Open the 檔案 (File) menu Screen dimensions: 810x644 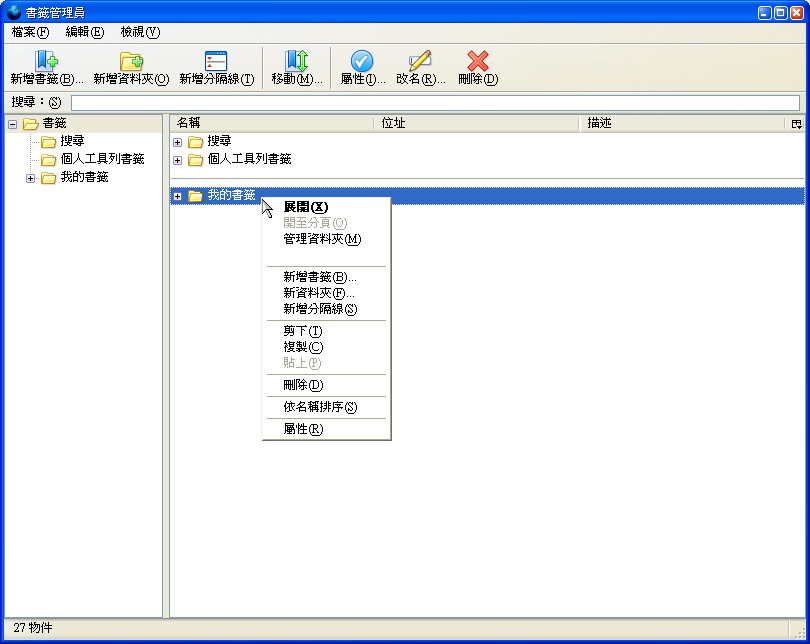click(x=30, y=32)
